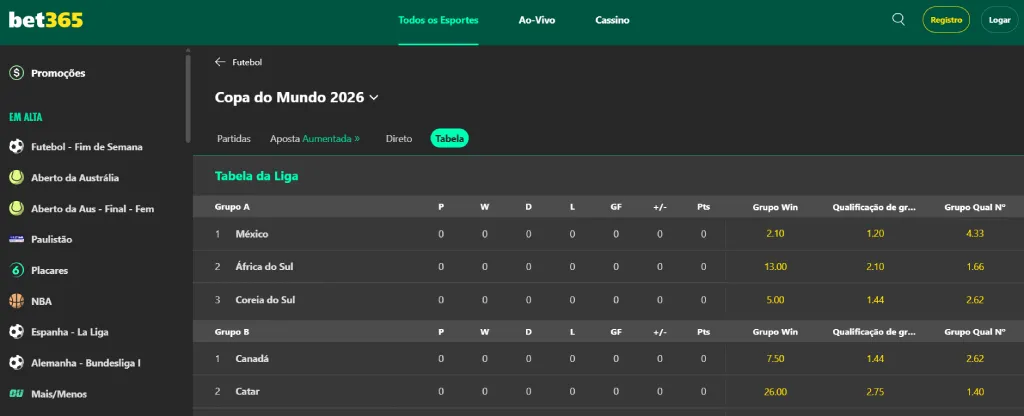
Task: Click the México team name
Action: [251, 234]
